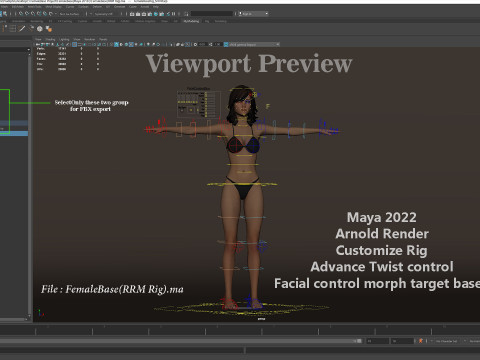Screen dimensions: 480x360
Task: Click the Verts count in heads-up display
Action: point(62,49)
